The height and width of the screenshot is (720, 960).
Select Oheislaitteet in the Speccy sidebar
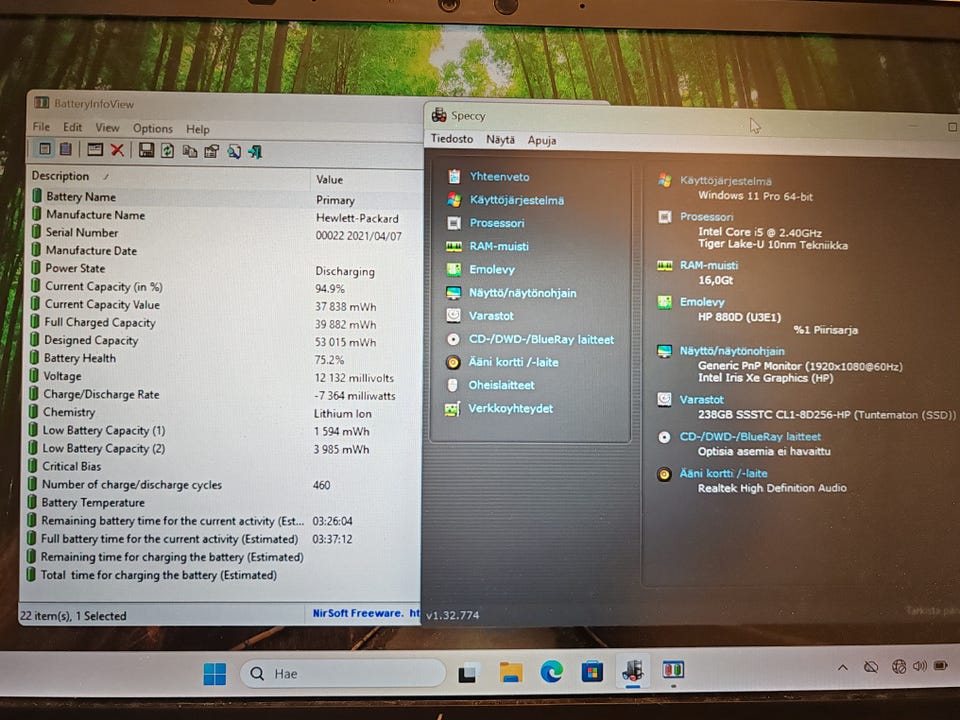coord(501,385)
